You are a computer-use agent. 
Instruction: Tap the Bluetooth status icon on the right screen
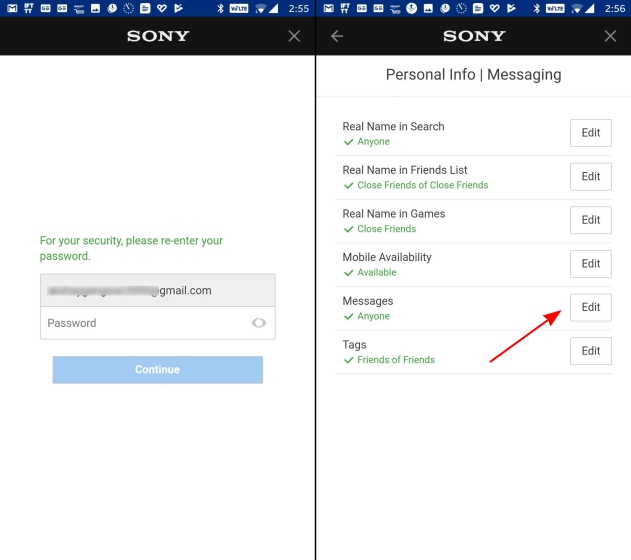(x=536, y=8)
